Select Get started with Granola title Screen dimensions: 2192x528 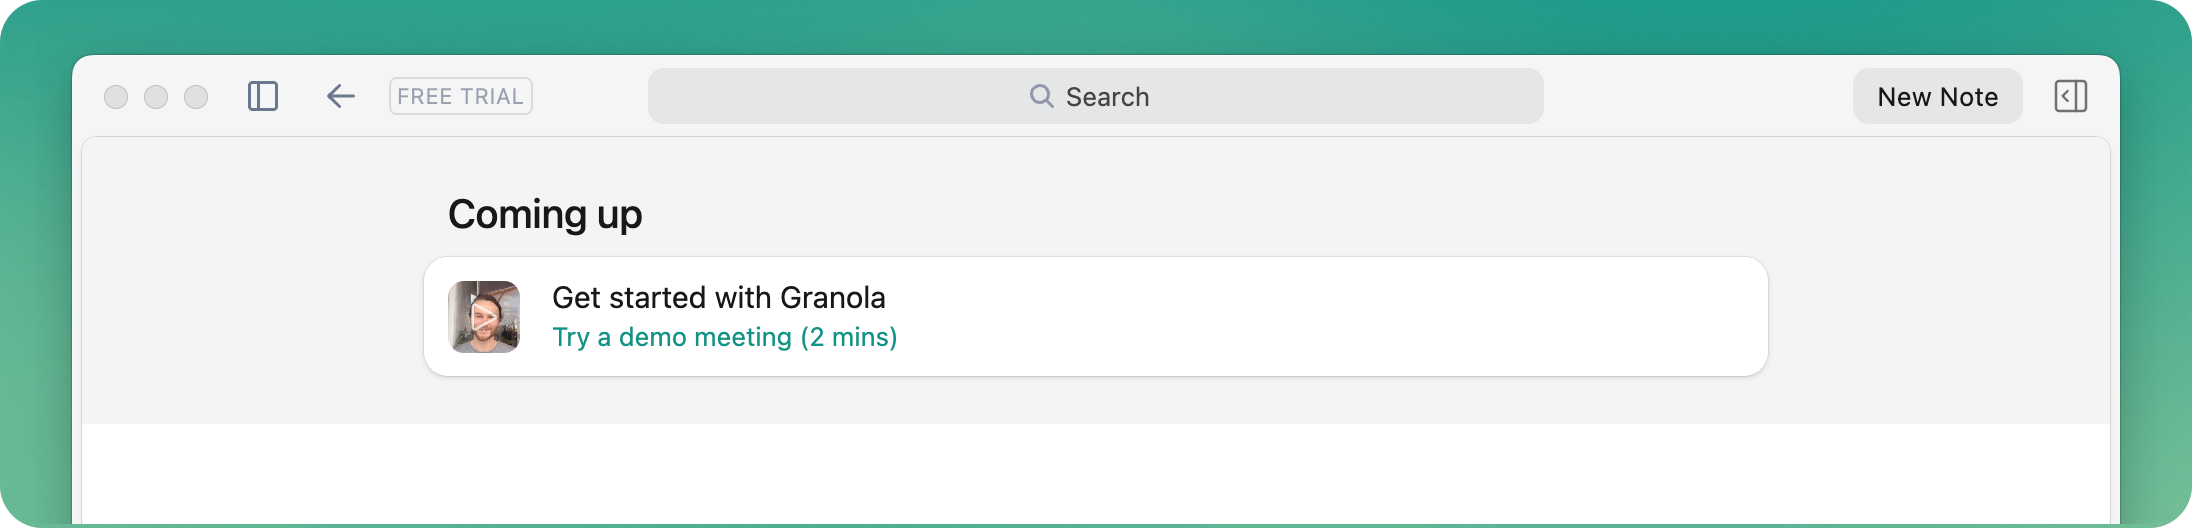click(x=718, y=297)
